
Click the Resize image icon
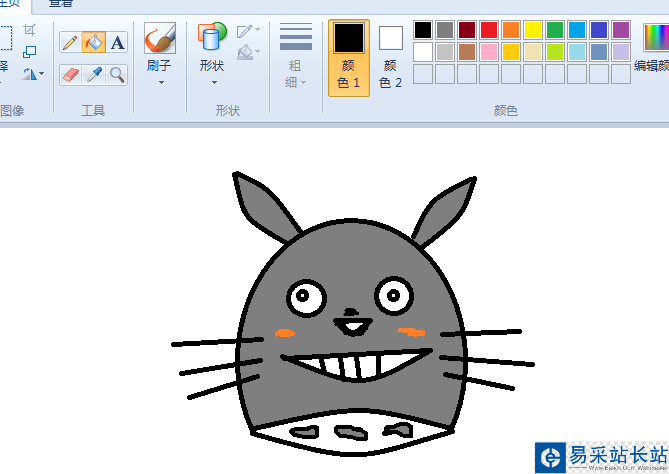[29, 52]
